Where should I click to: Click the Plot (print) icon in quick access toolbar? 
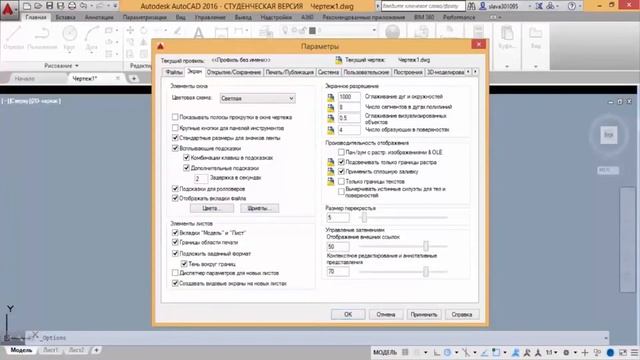pyautogui.click(x=72, y=6)
